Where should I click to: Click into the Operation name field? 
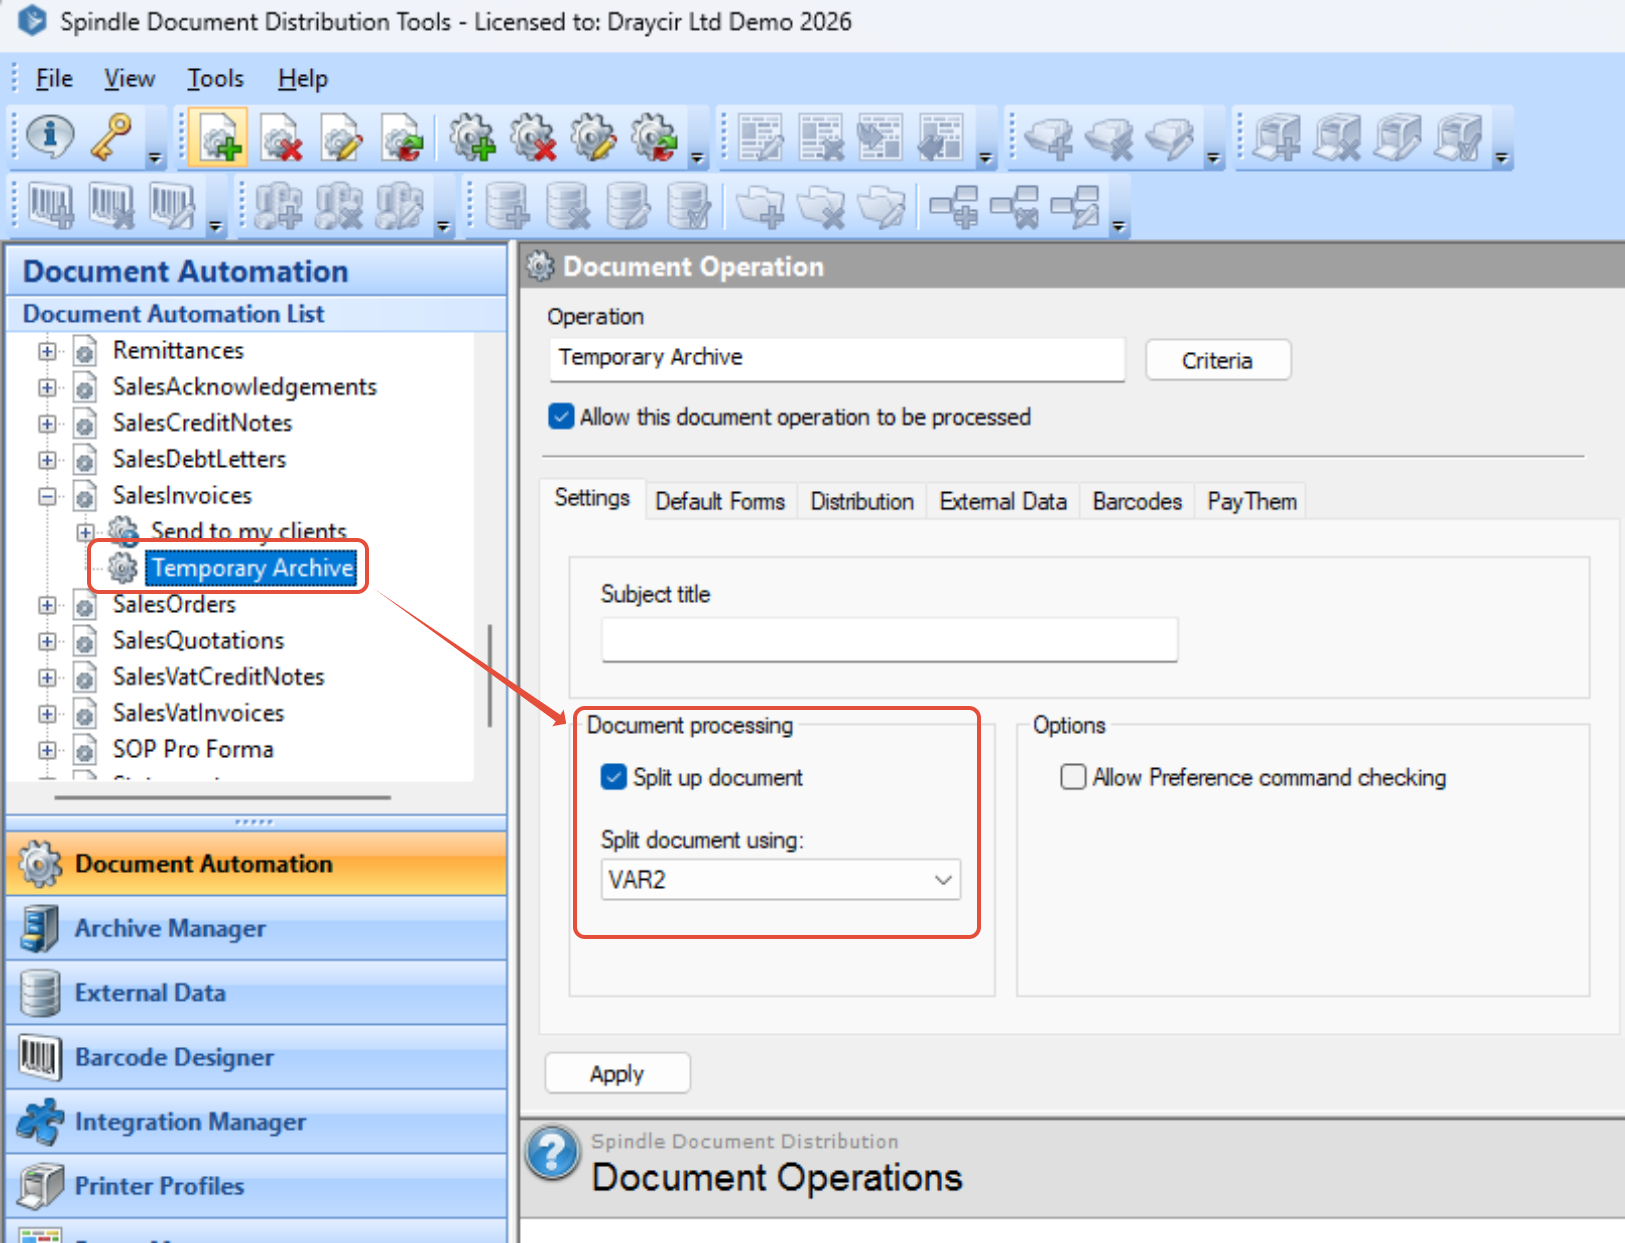click(837, 358)
